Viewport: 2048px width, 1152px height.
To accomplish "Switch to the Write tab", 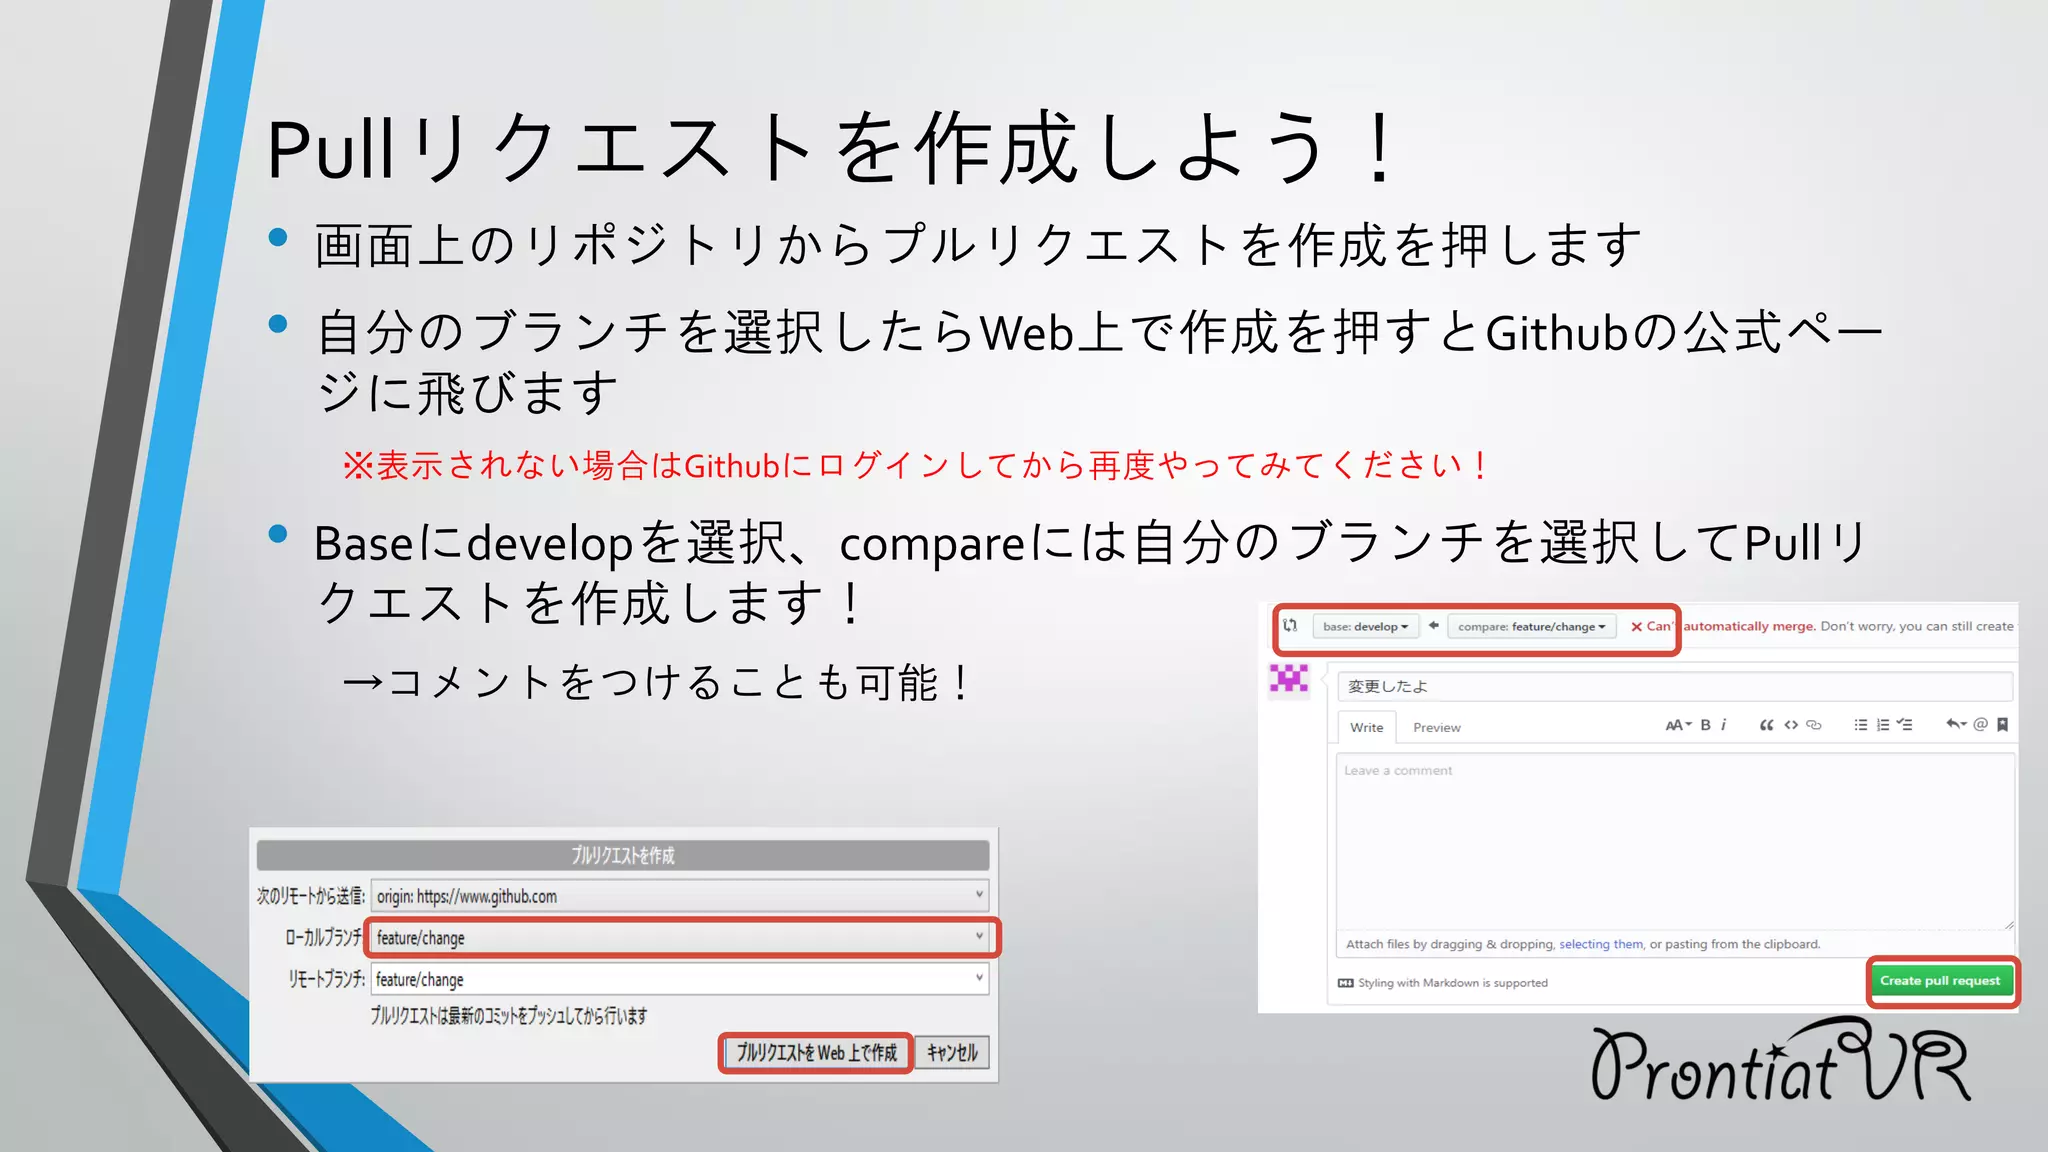I will click(1366, 727).
